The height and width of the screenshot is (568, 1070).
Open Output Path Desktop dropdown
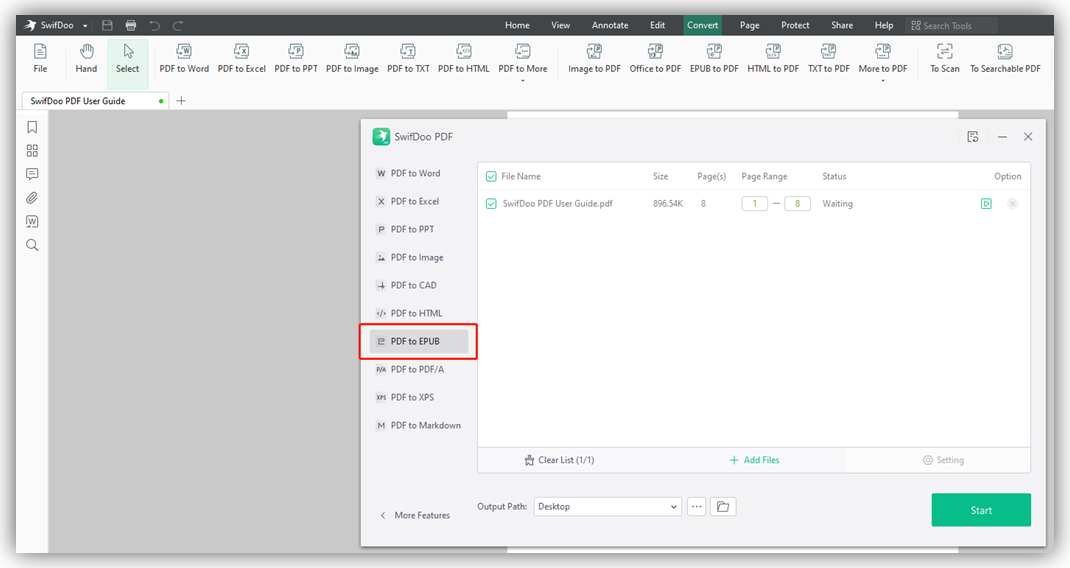(607, 507)
